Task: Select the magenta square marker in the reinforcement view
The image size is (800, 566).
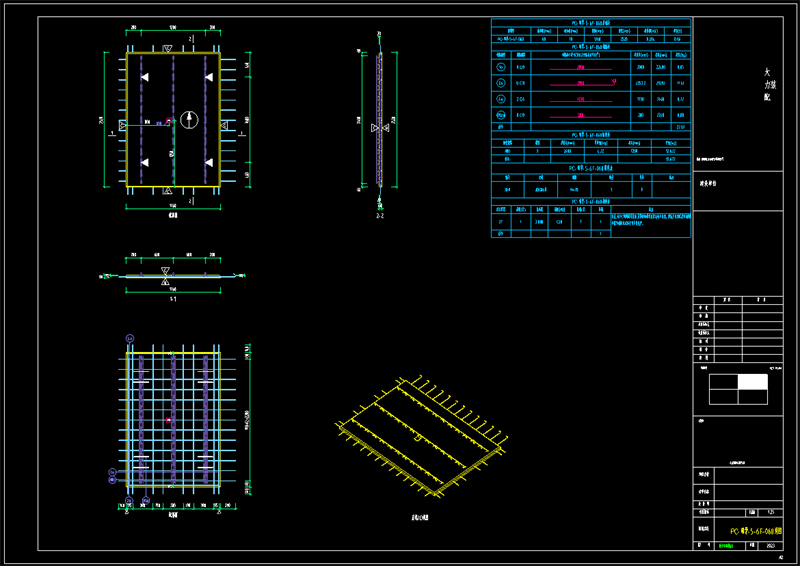Action: [169, 420]
